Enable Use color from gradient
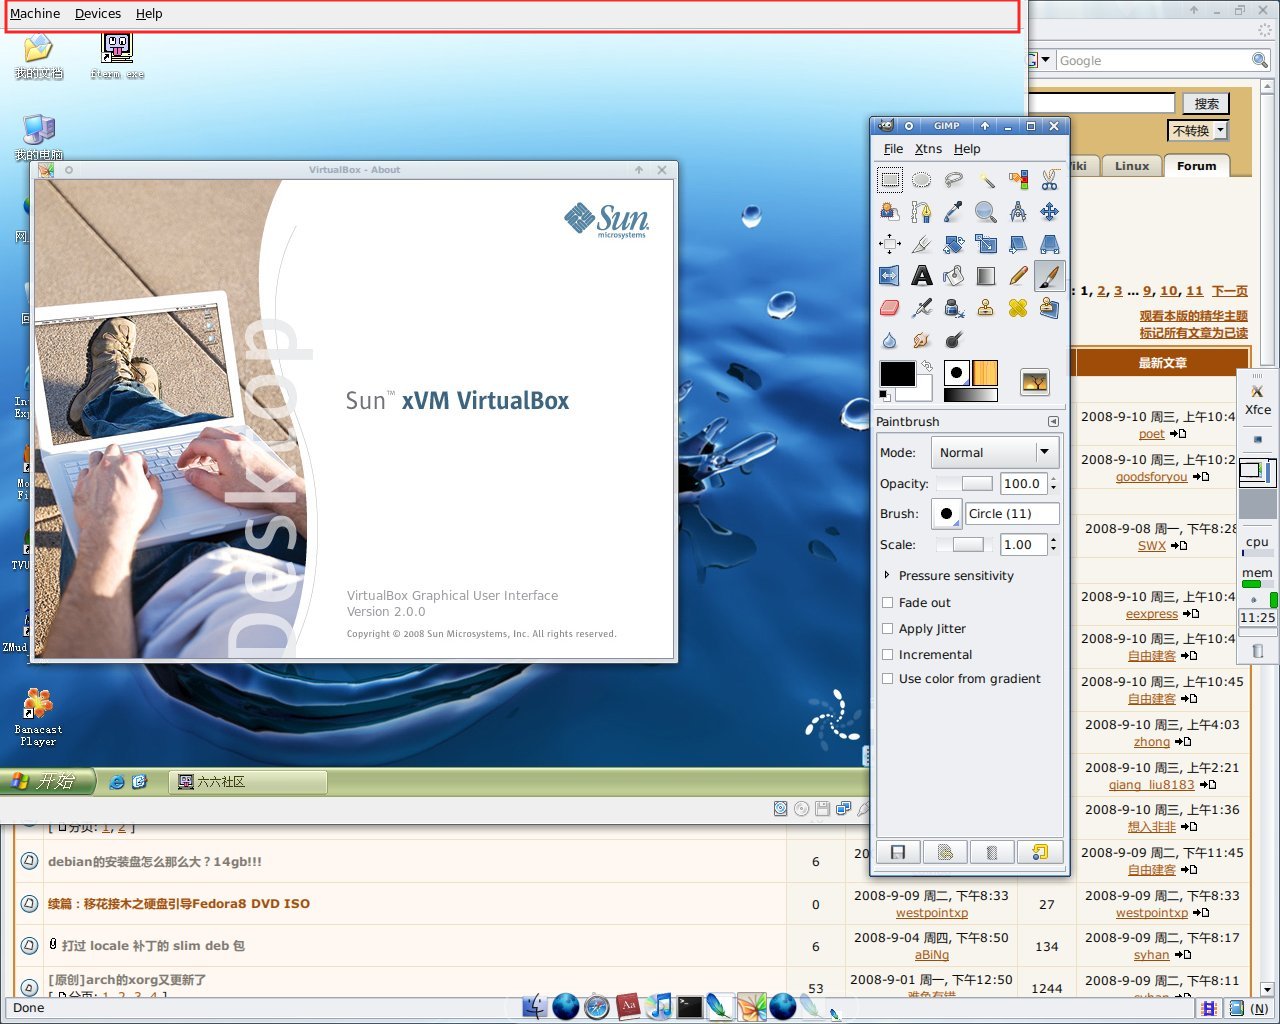This screenshot has width=1280, height=1024. 887,679
